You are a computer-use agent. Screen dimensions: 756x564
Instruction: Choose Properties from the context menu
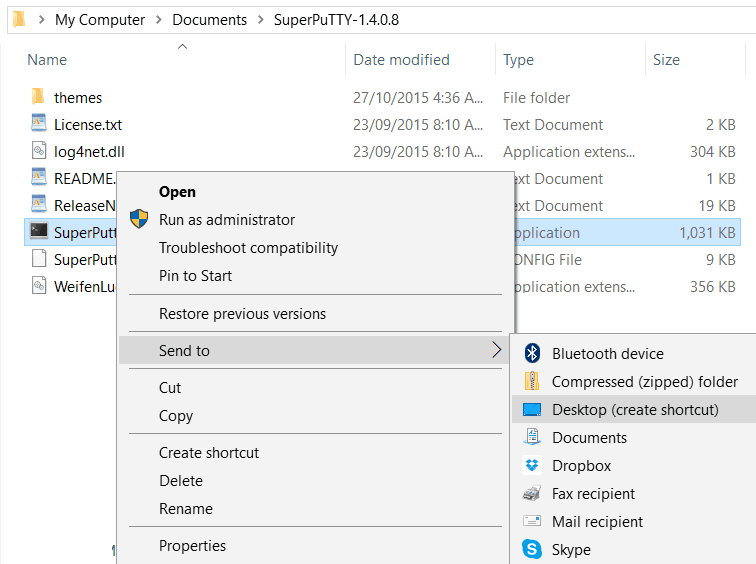coord(192,545)
